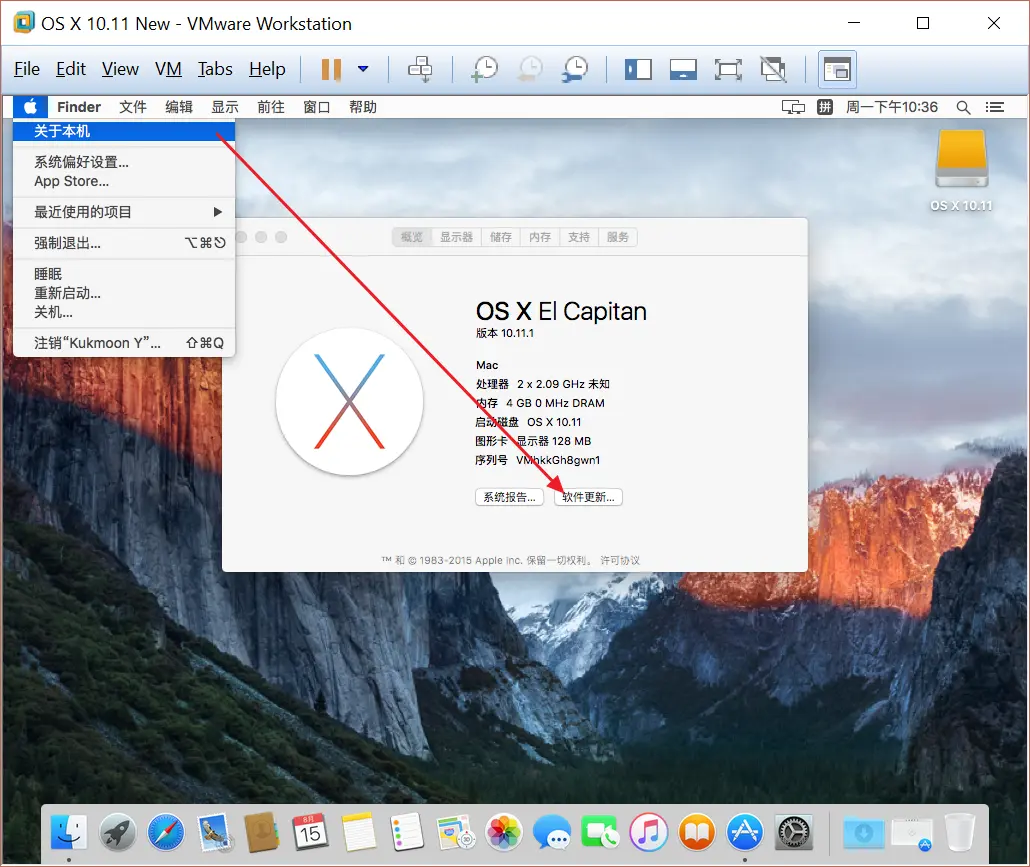Viewport: 1030px width, 867px height.
Task: Open Spotlight search in the menu bar
Action: pyautogui.click(x=963, y=107)
